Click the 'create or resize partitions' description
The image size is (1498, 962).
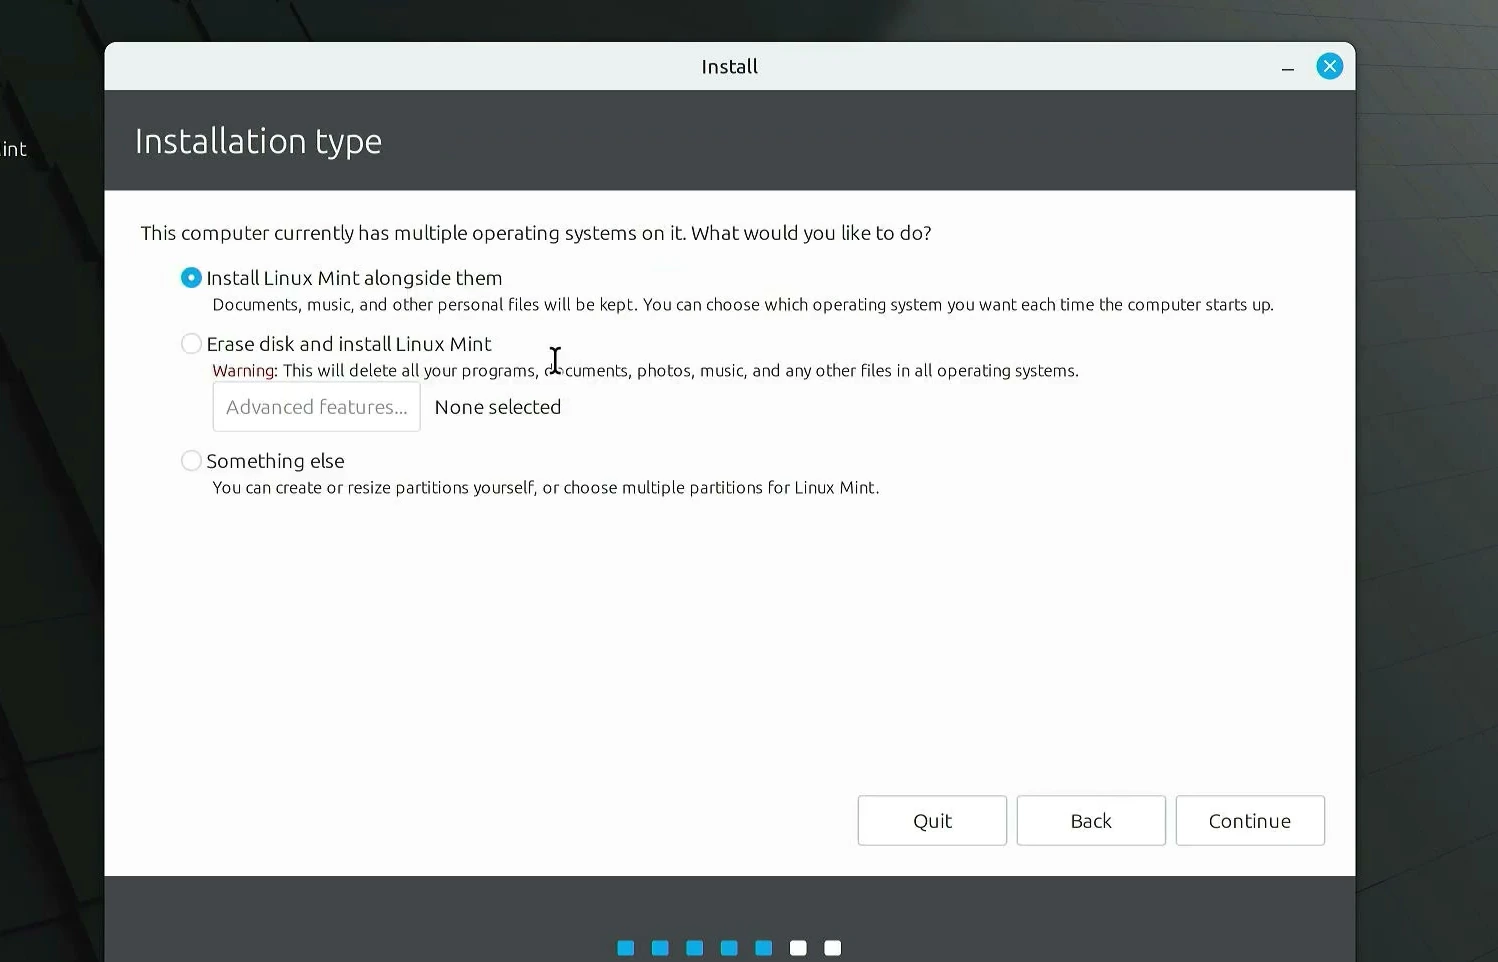click(546, 488)
